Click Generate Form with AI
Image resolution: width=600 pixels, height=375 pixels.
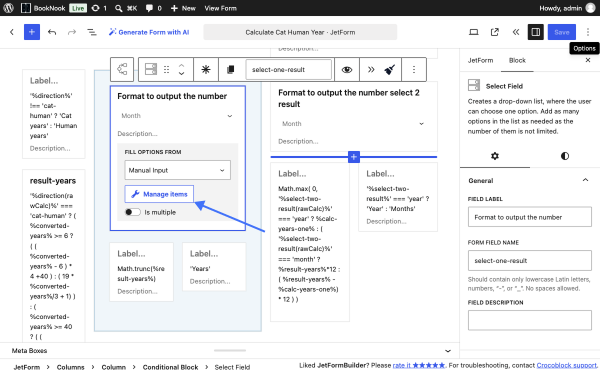[x=149, y=32]
